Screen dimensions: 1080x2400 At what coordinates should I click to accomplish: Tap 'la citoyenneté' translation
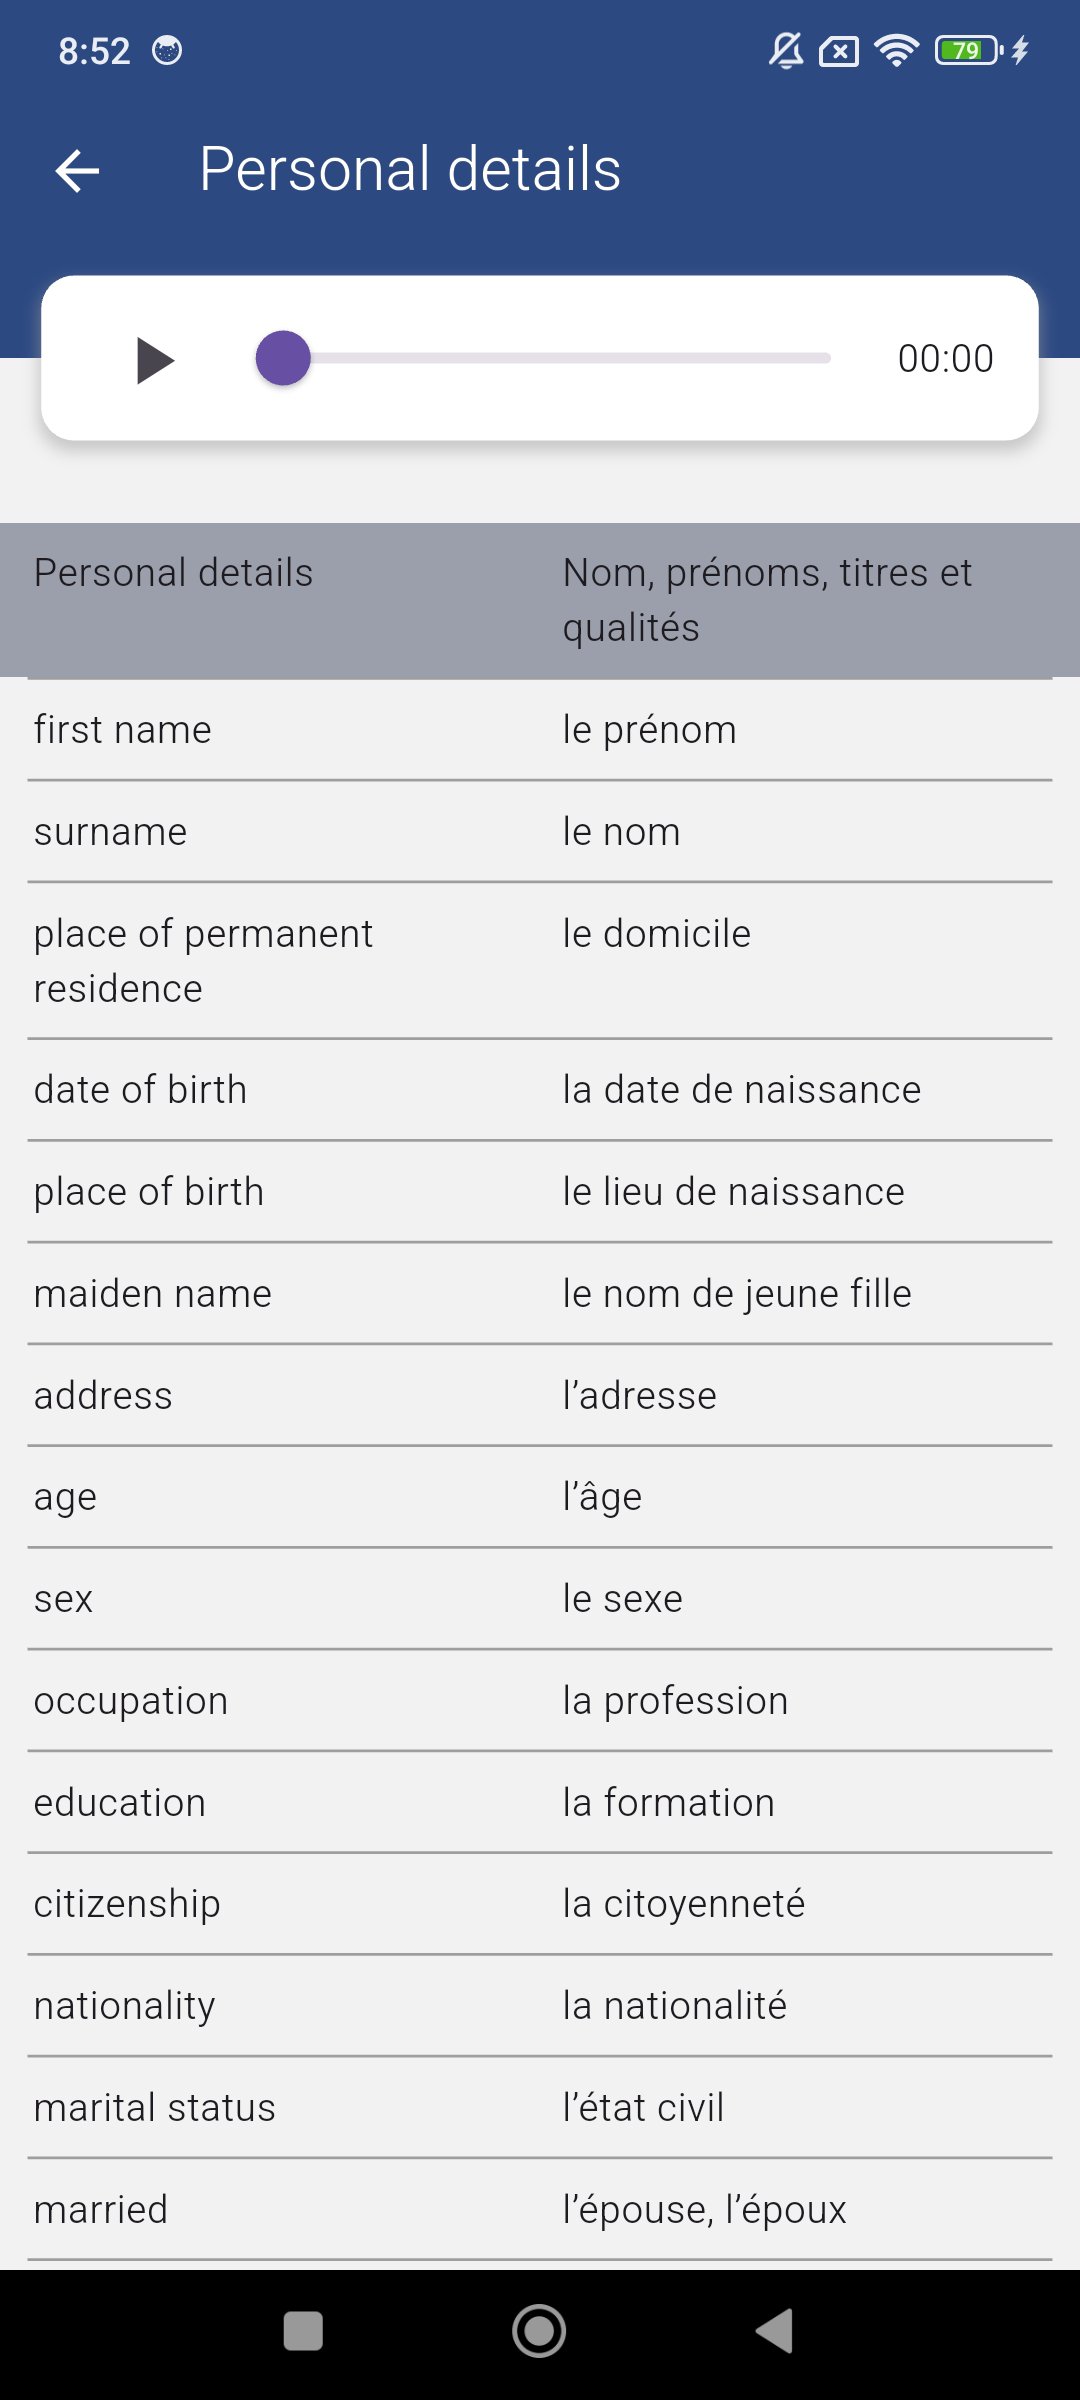point(683,1904)
